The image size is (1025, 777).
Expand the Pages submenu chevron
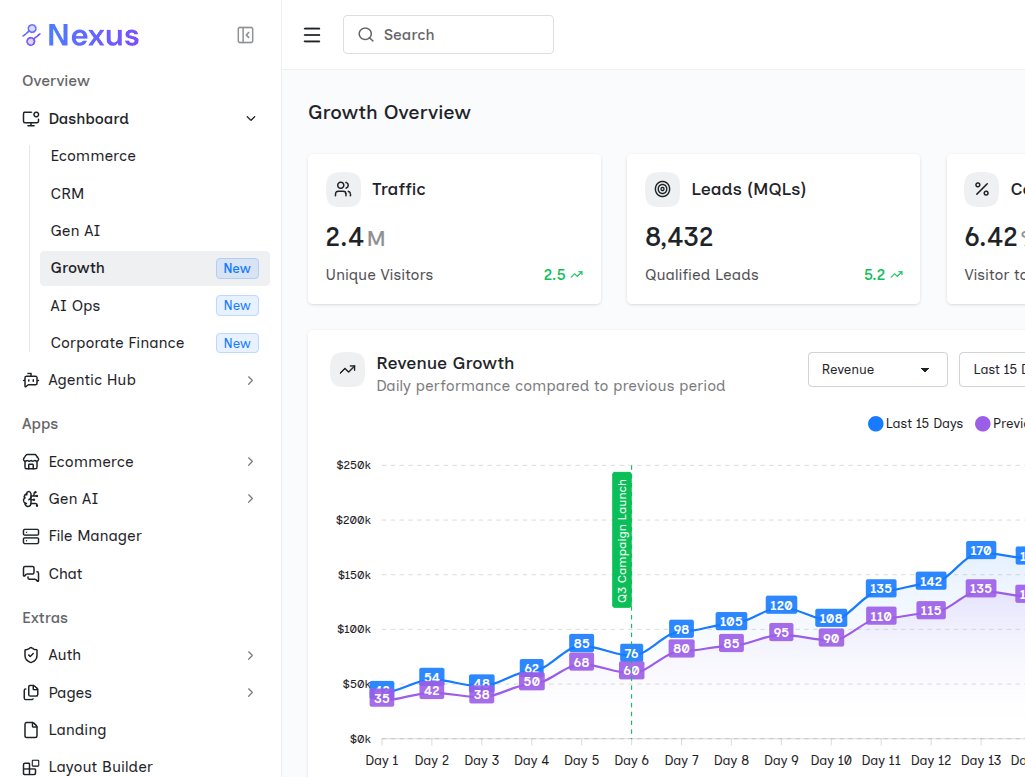tap(250, 693)
